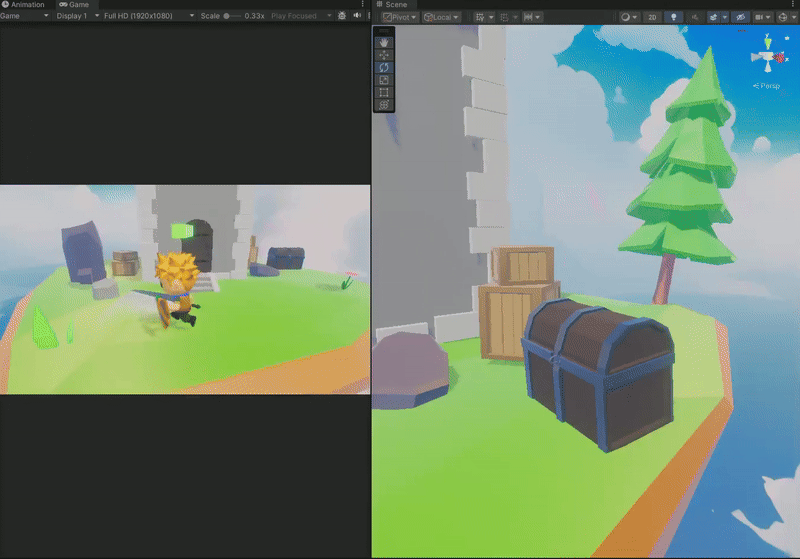Click the orientation gizmo center cube
800x559 pixels.
(x=768, y=57)
